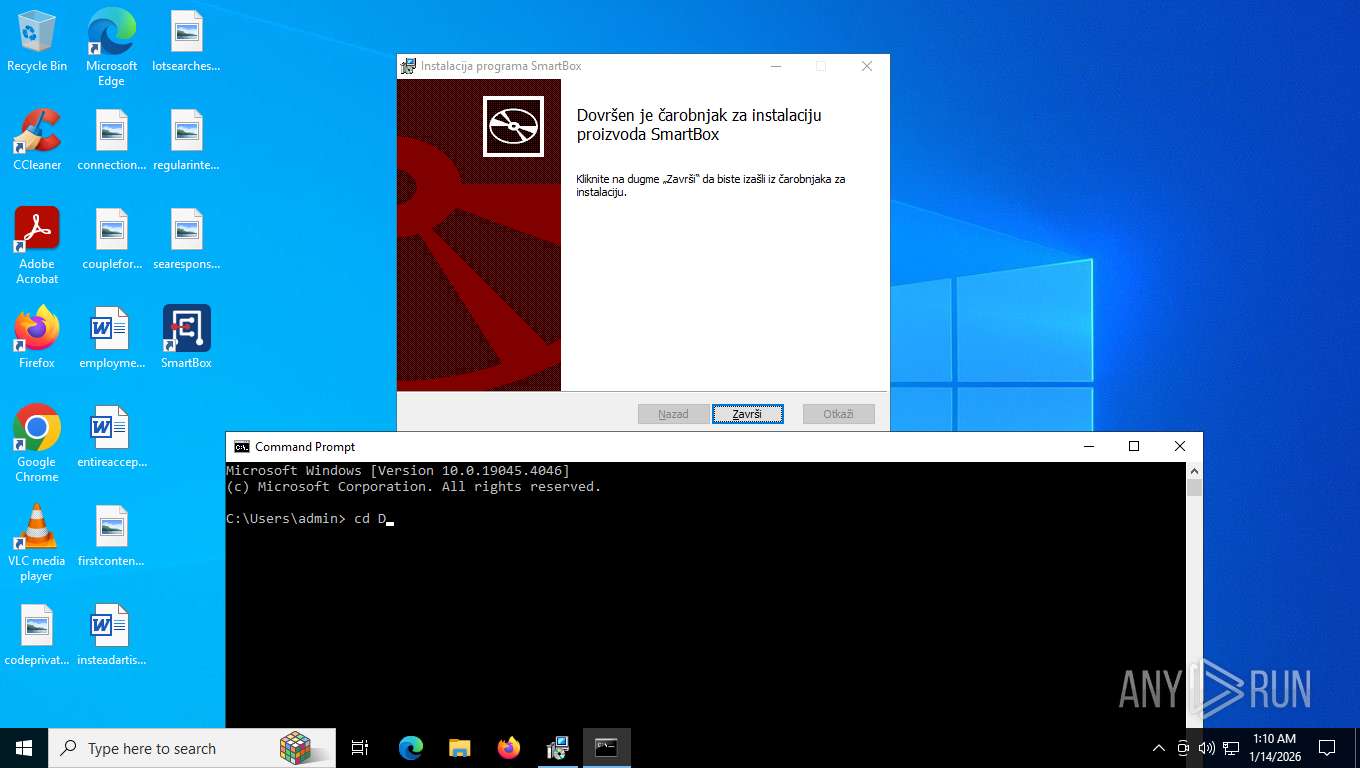The height and width of the screenshot is (768, 1360).
Task: Launch Edge from the taskbar
Action: (411, 748)
